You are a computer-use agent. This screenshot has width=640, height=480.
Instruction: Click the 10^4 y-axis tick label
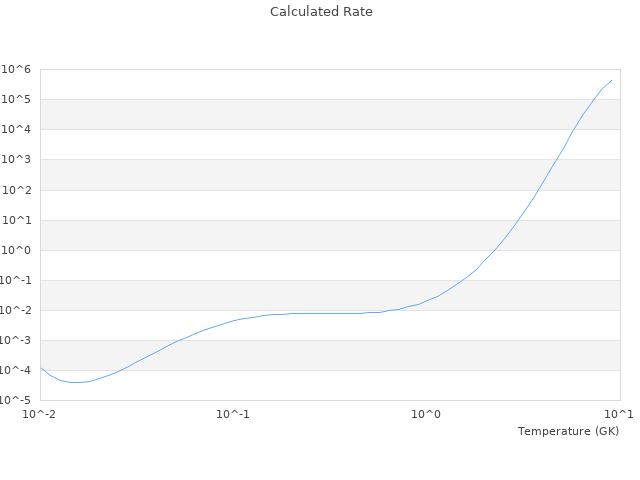tap(16, 129)
